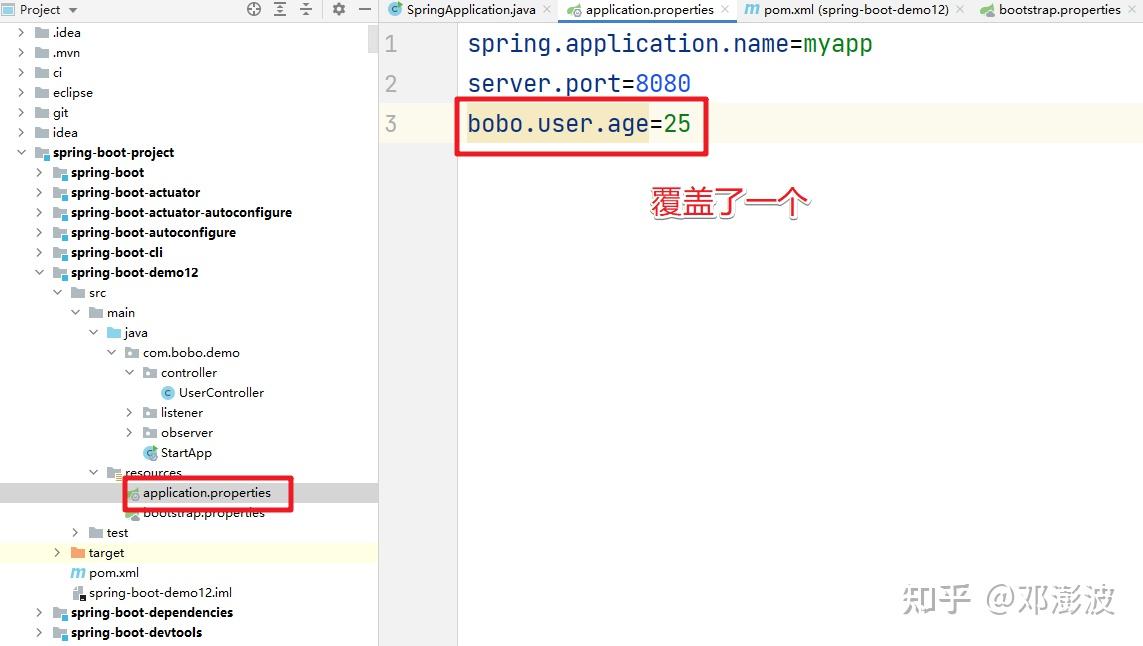Close the application.properties editor tab

pos(726,10)
